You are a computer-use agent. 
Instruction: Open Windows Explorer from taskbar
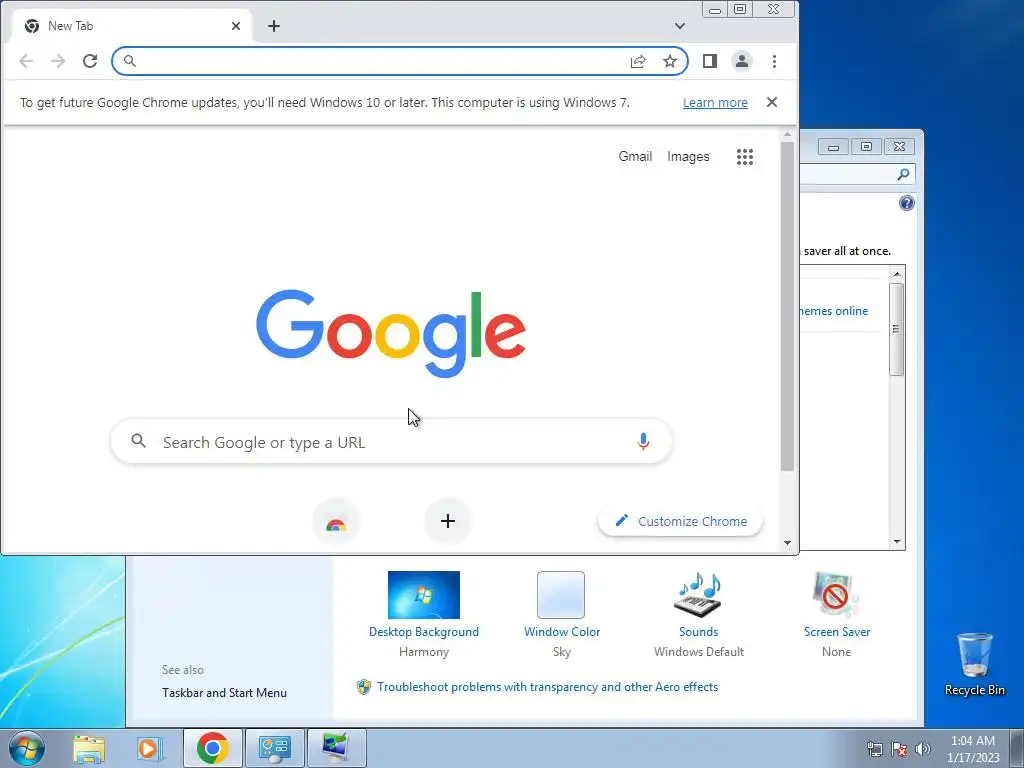[x=89, y=748]
